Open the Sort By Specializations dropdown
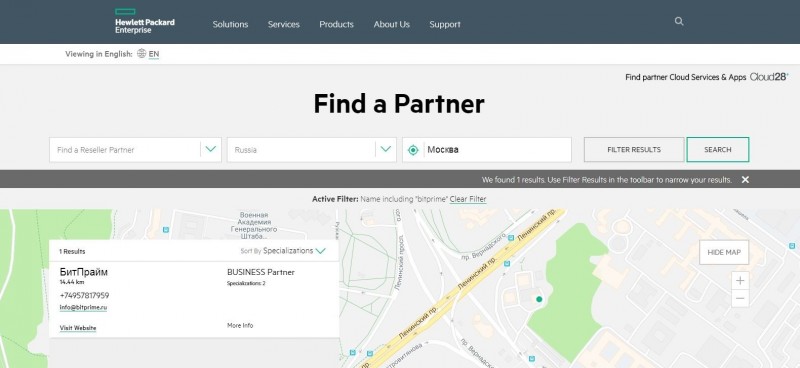 283,251
